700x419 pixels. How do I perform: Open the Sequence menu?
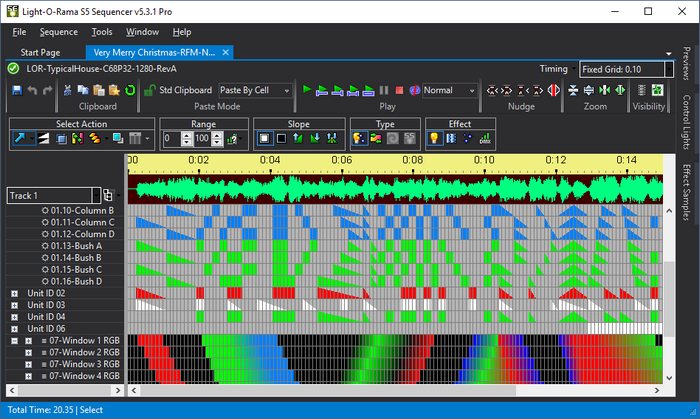tap(58, 32)
